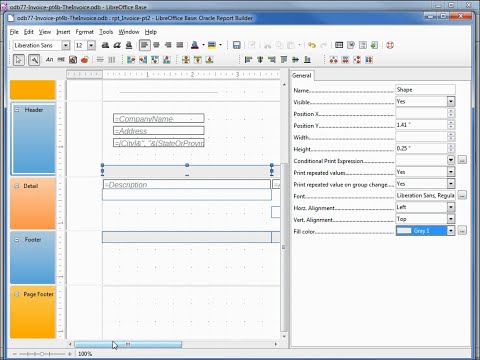Click the font color icon
Image resolution: width=480 pixels, height=360 pixels.
pyautogui.click(x=195, y=45)
